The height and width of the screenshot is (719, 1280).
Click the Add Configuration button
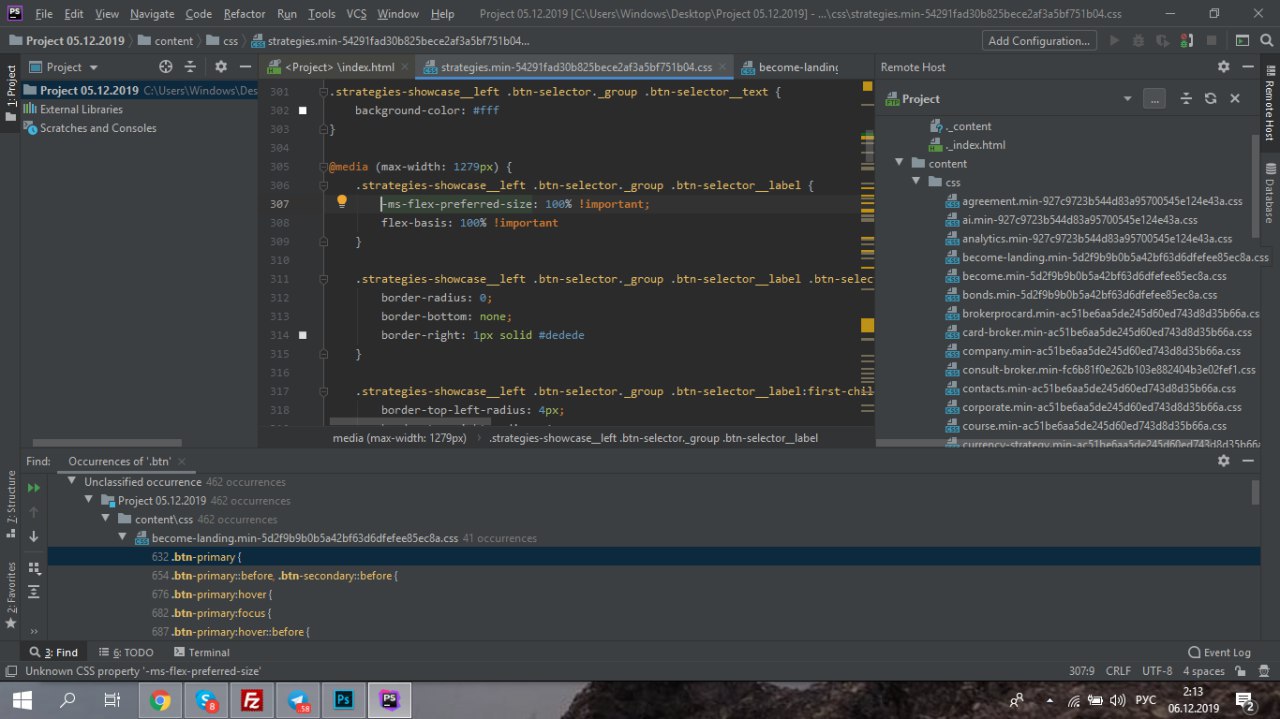(x=1038, y=41)
